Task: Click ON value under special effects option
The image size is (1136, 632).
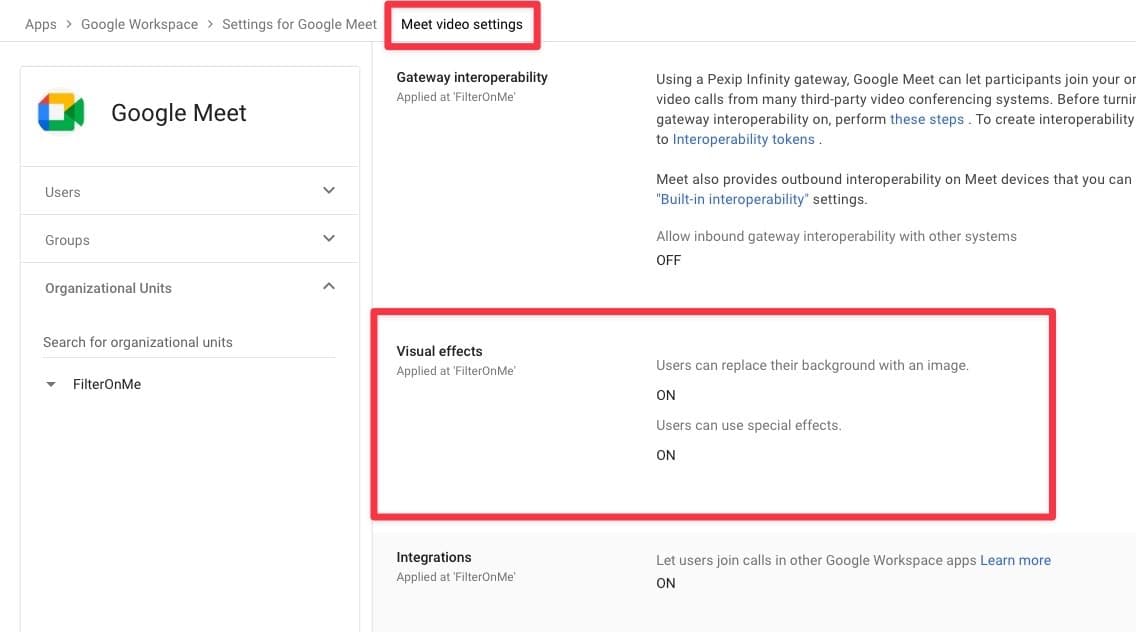Action: tap(666, 455)
